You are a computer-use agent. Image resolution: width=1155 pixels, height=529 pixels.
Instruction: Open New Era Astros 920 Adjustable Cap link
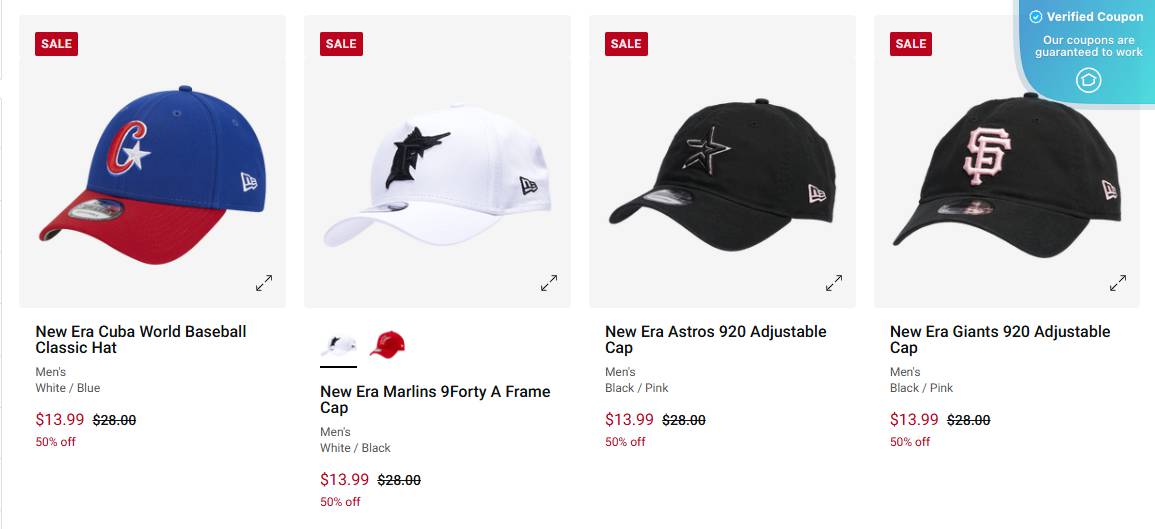click(x=716, y=339)
